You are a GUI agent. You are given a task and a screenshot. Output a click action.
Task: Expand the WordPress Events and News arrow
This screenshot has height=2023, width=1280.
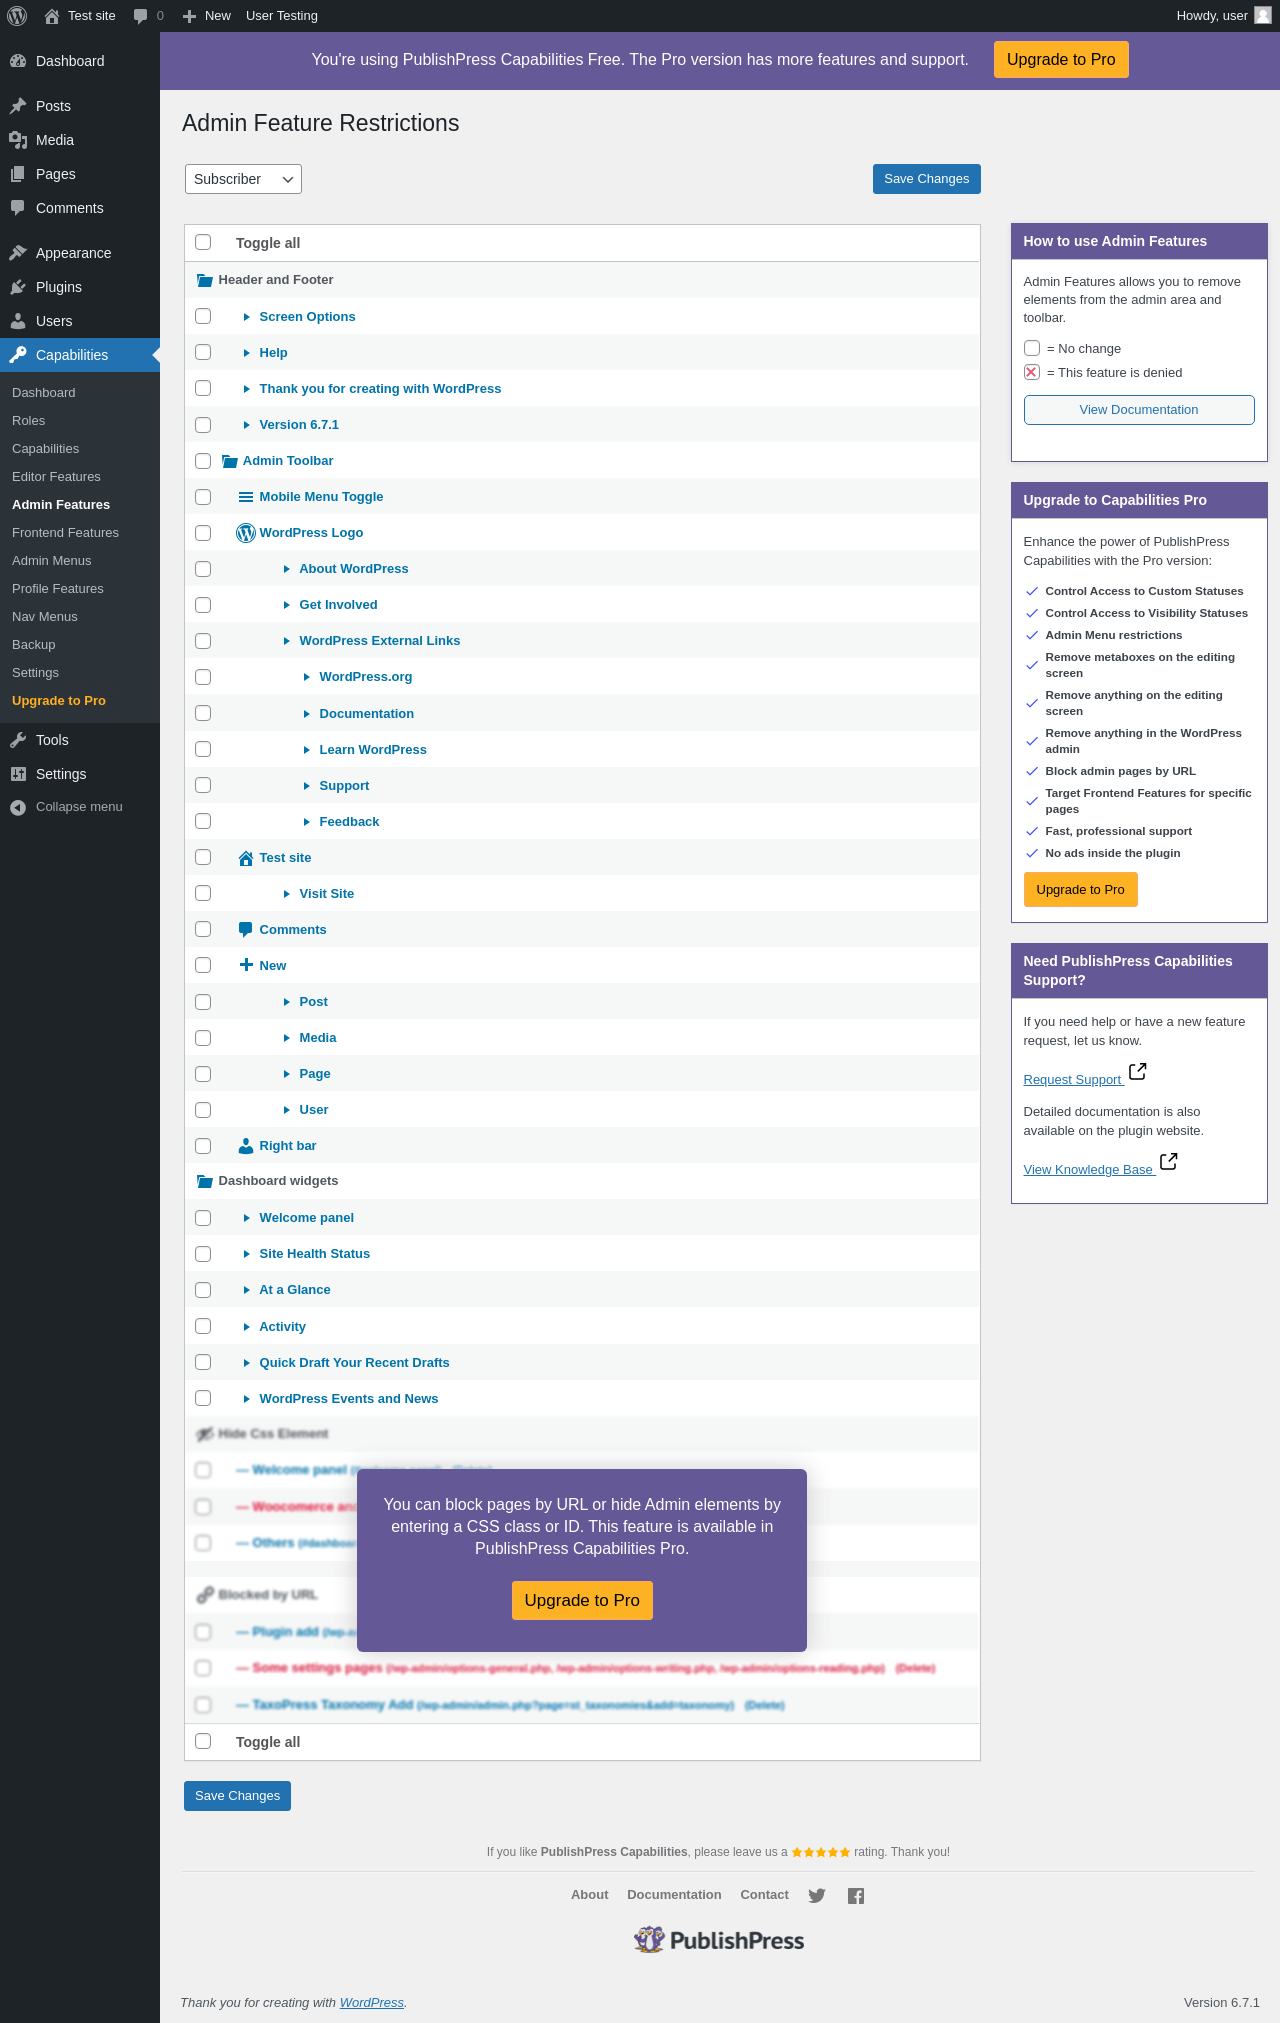(x=247, y=1399)
